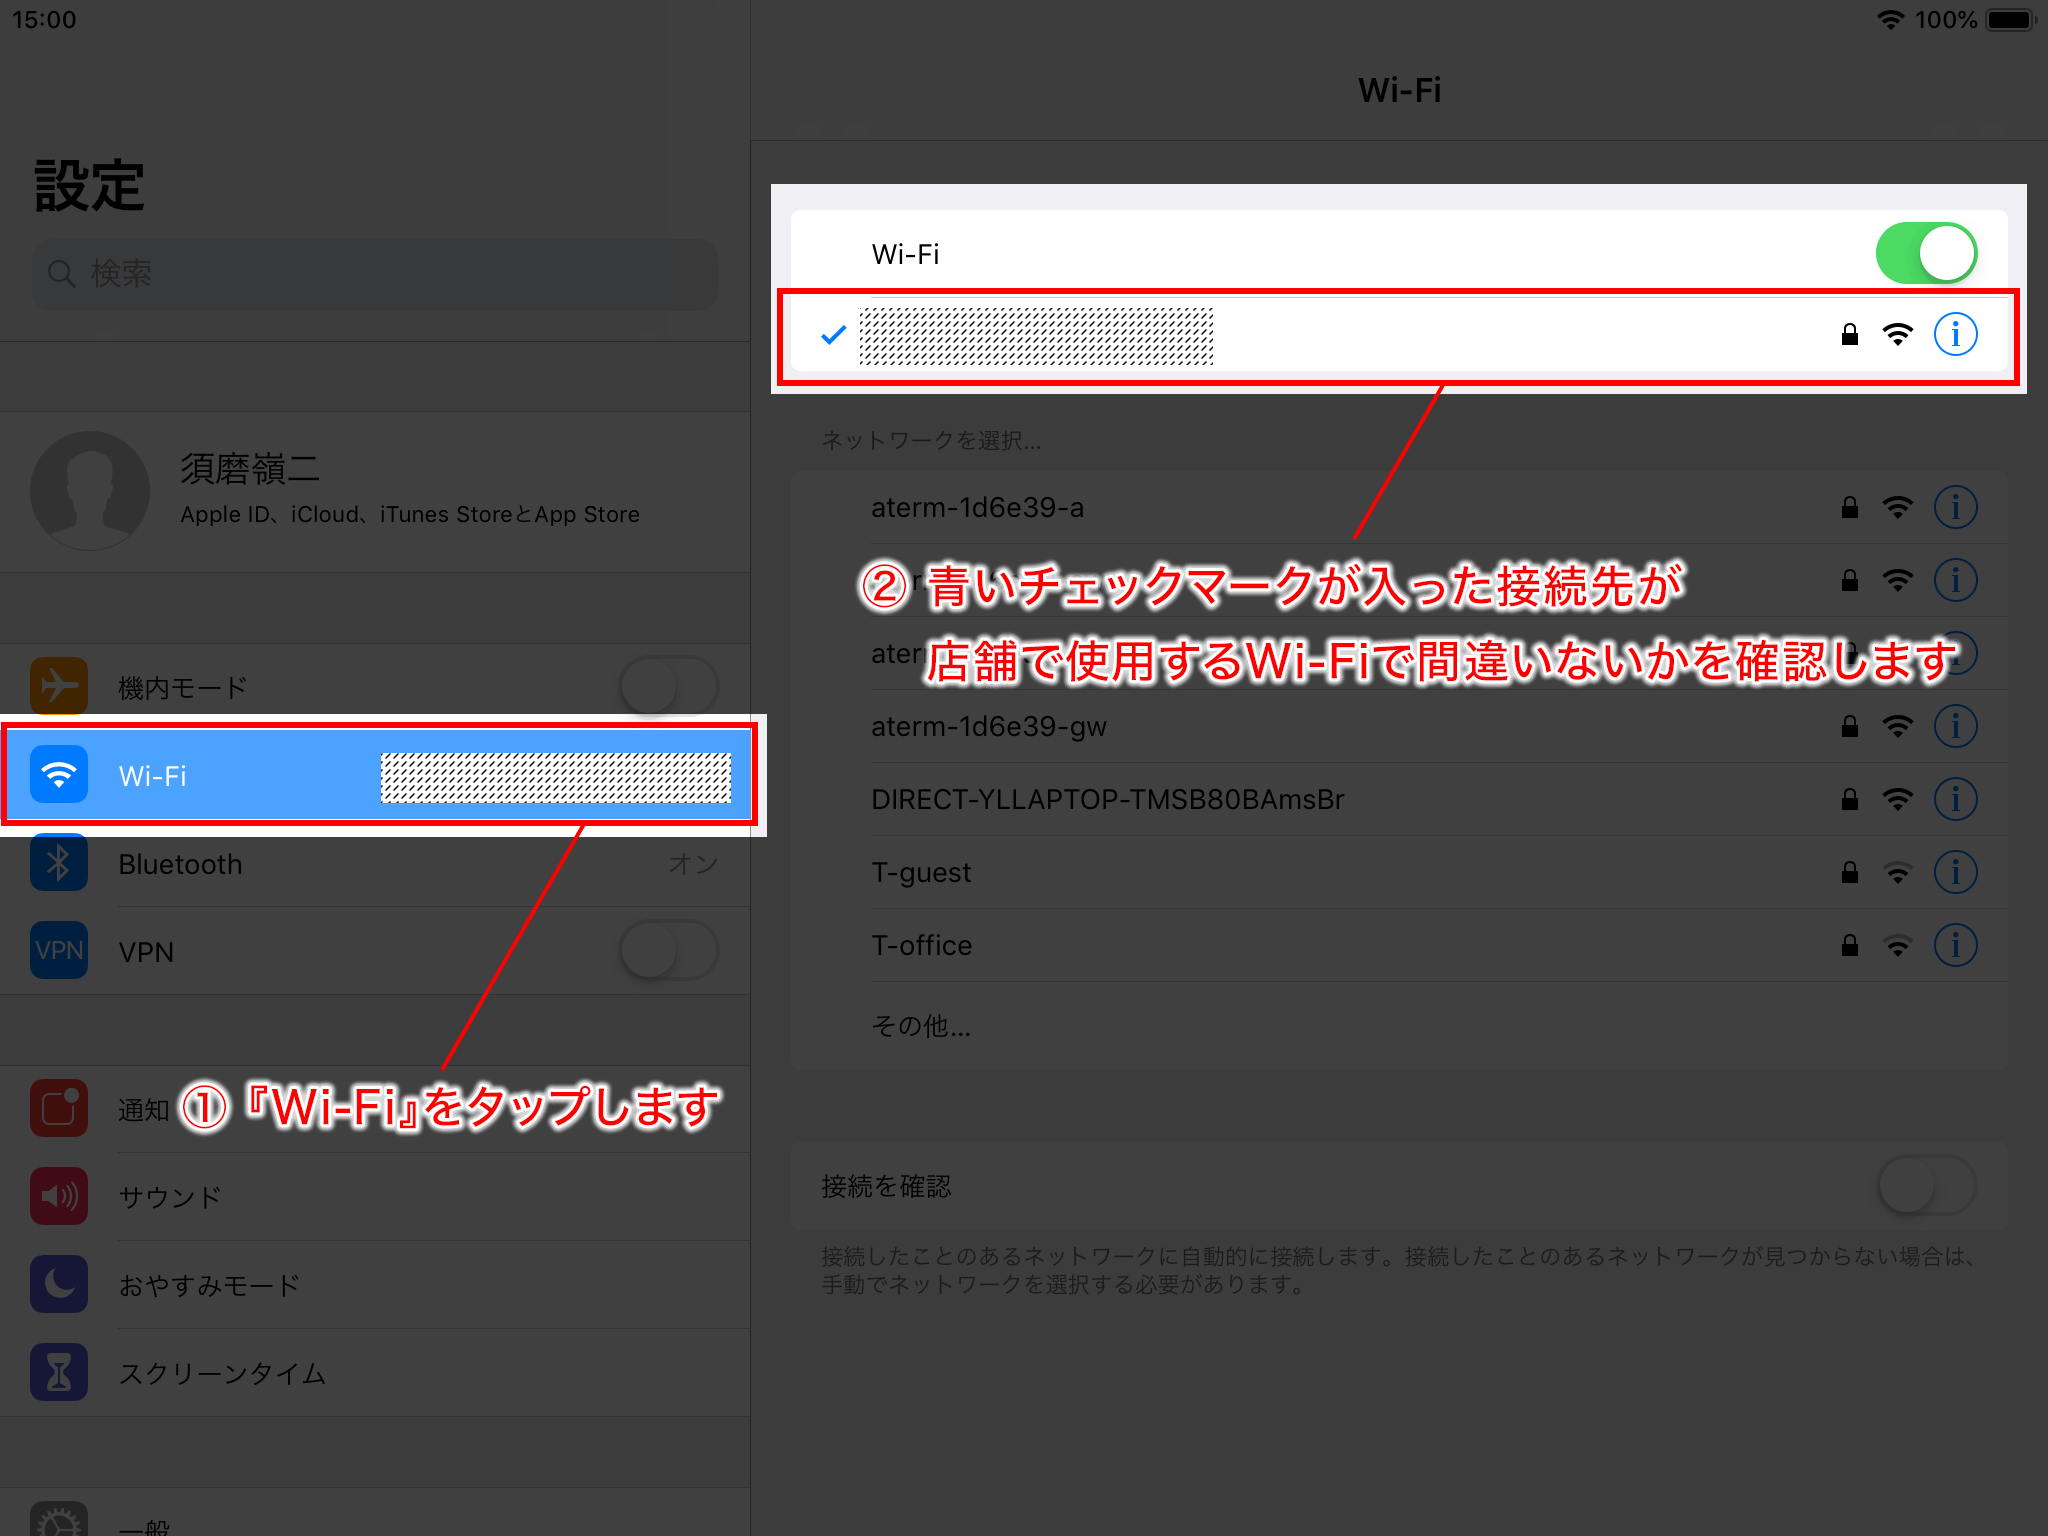Tap lock icon of DIRECT-YLLAPTOP-TMSB80BAmsBr row
Viewport: 2048px width, 1536px height.
pos(1850,799)
